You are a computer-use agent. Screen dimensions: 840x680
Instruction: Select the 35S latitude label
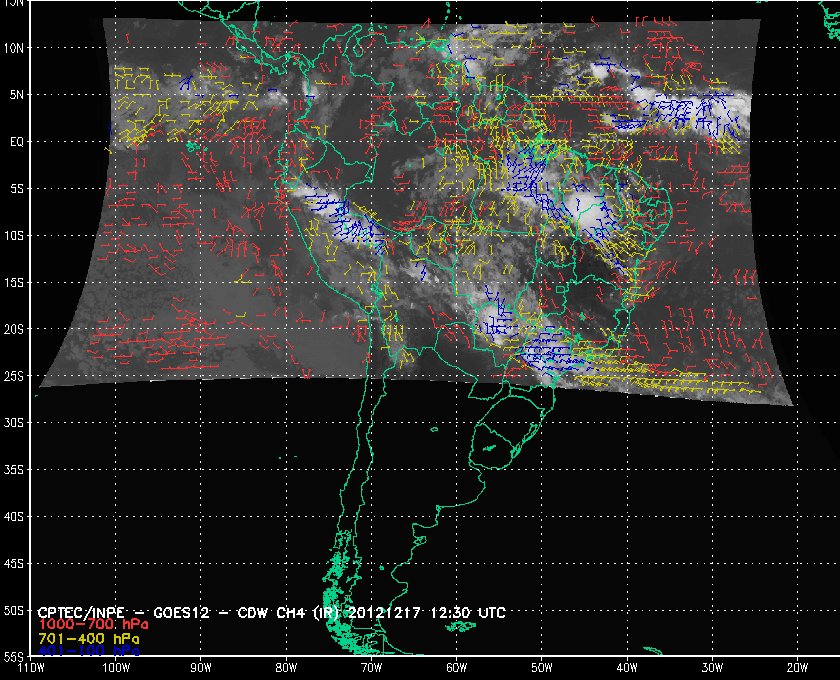tap(15, 470)
